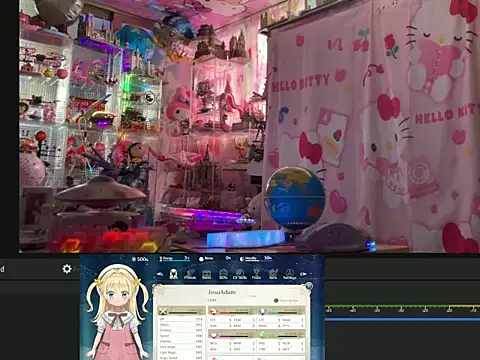The height and width of the screenshot is (360, 480).
Task: Select the teal-bar intellect stats header icon
Action: pyautogui.click(x=262, y=311)
